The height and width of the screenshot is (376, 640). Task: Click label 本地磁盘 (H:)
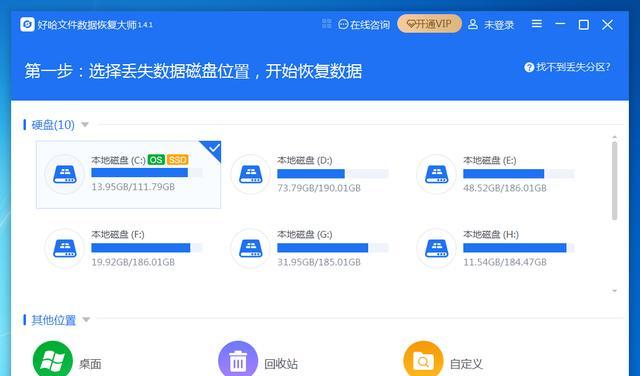tap(491, 234)
